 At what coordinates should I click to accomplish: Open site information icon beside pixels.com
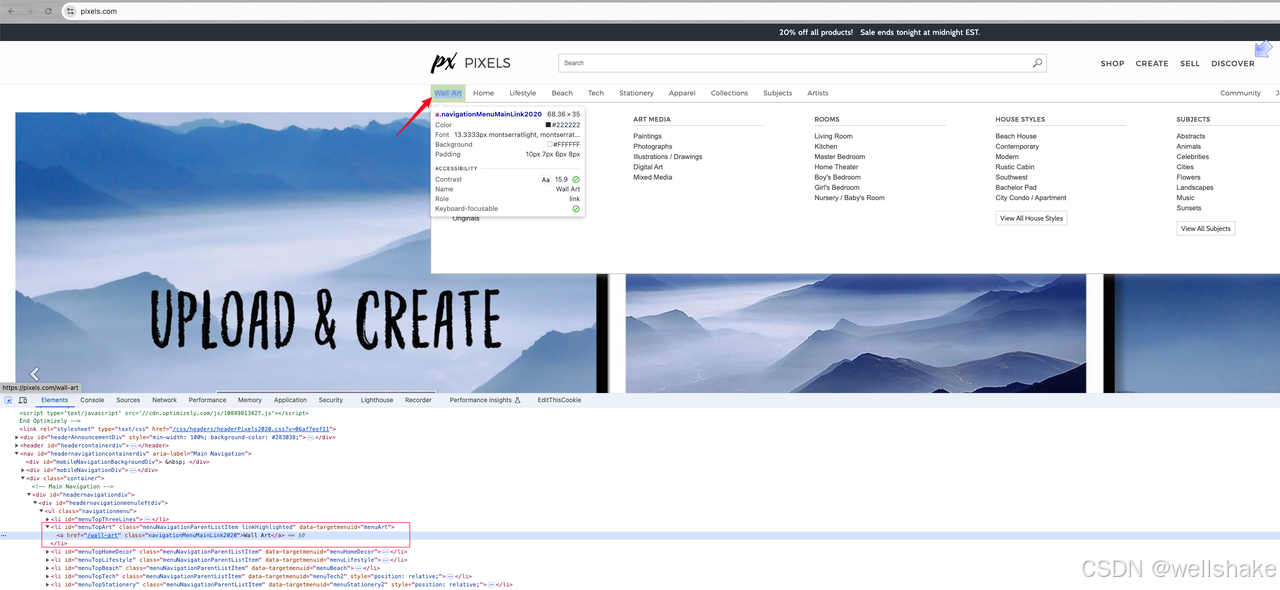click(x=70, y=11)
